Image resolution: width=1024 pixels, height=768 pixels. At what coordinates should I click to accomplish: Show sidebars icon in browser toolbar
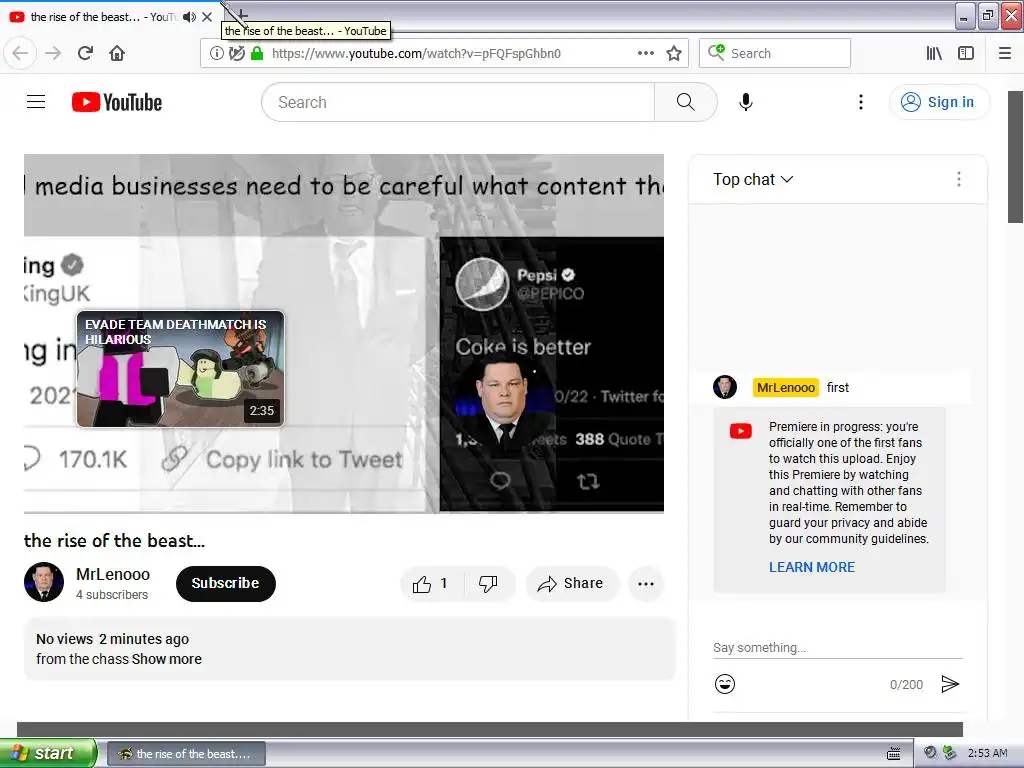[966, 53]
